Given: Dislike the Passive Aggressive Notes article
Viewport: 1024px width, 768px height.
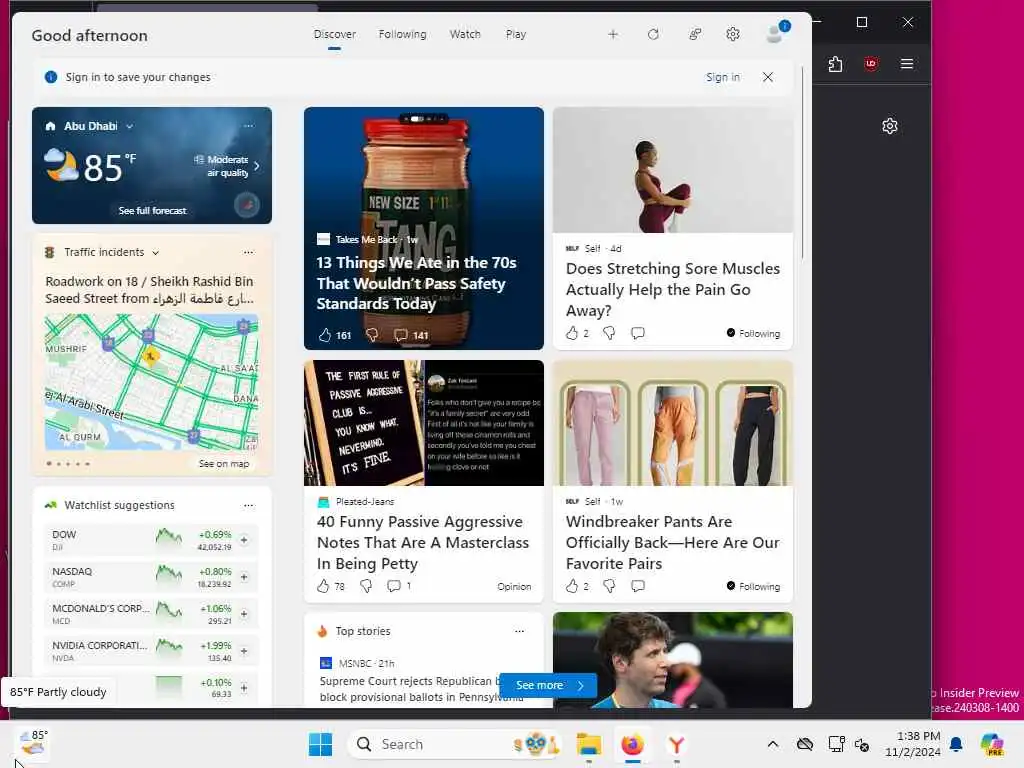Looking at the screenshot, I should tap(366, 586).
